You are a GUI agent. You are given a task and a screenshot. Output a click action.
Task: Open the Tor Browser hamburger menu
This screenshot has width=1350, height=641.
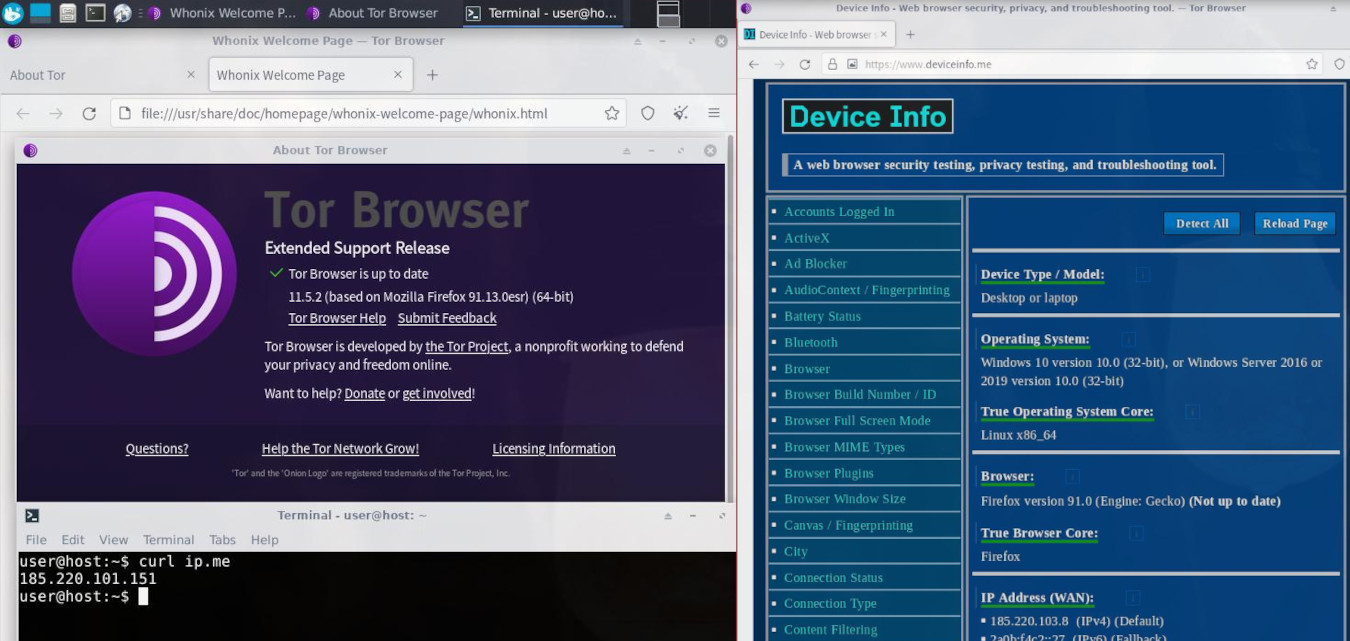[714, 114]
